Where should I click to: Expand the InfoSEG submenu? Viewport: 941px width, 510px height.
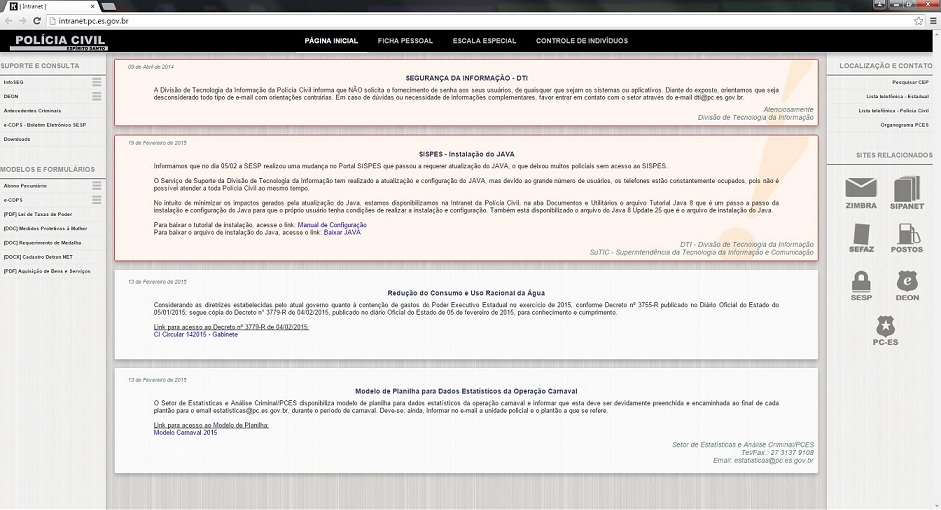point(97,82)
